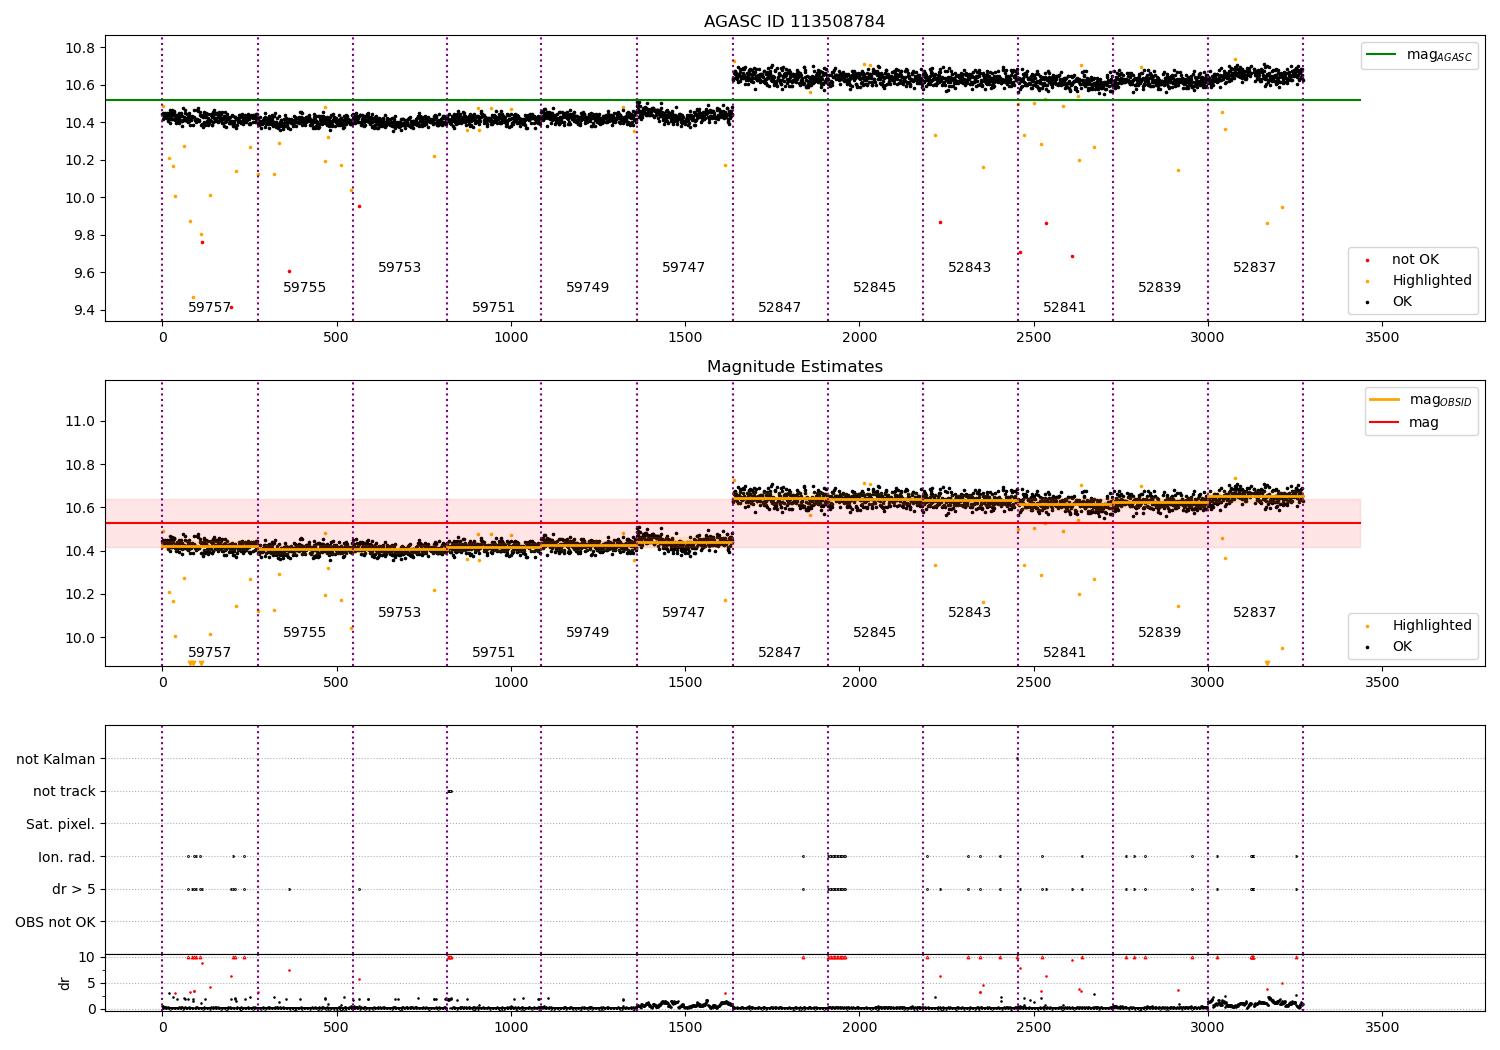Click obsid label 59751 in top plot
This screenshot has width=1500, height=1050.
click(x=493, y=308)
